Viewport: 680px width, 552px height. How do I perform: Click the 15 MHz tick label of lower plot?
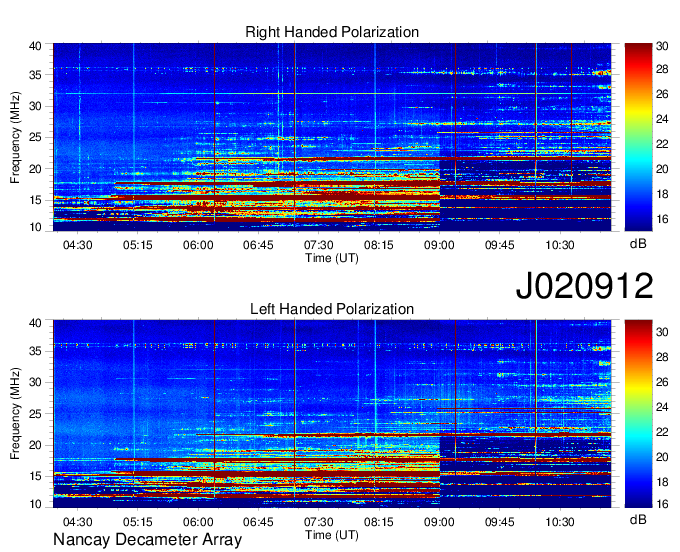(x=35, y=476)
